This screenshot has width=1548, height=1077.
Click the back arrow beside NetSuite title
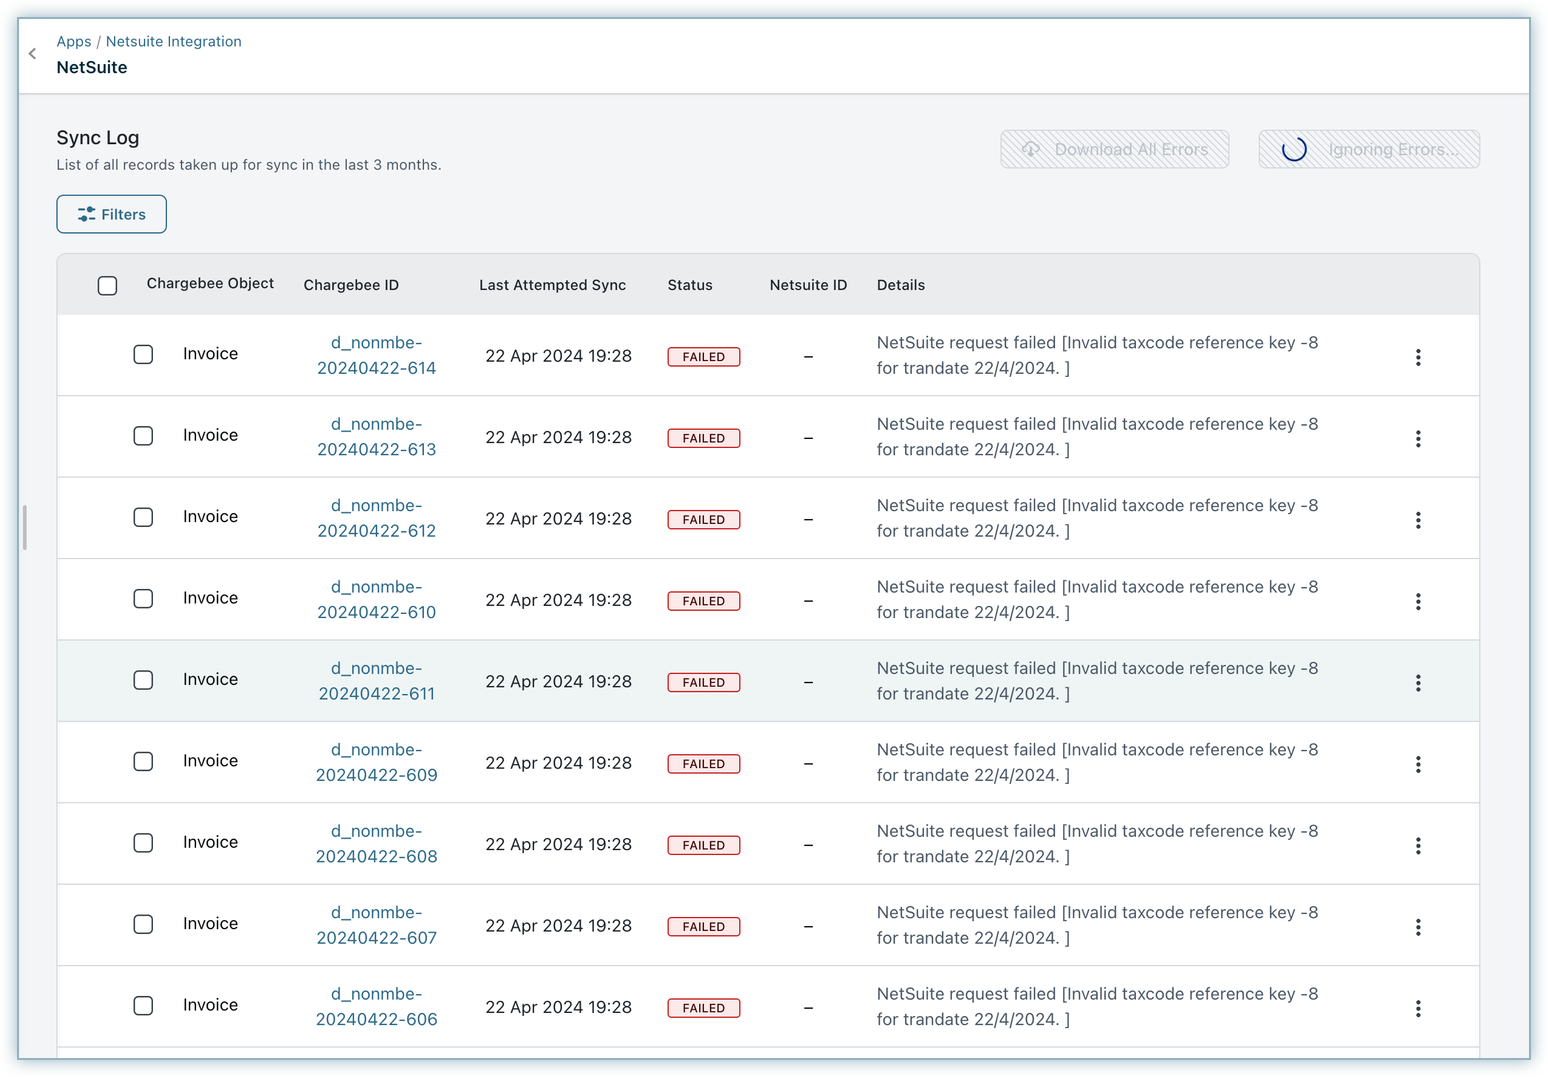[x=33, y=54]
